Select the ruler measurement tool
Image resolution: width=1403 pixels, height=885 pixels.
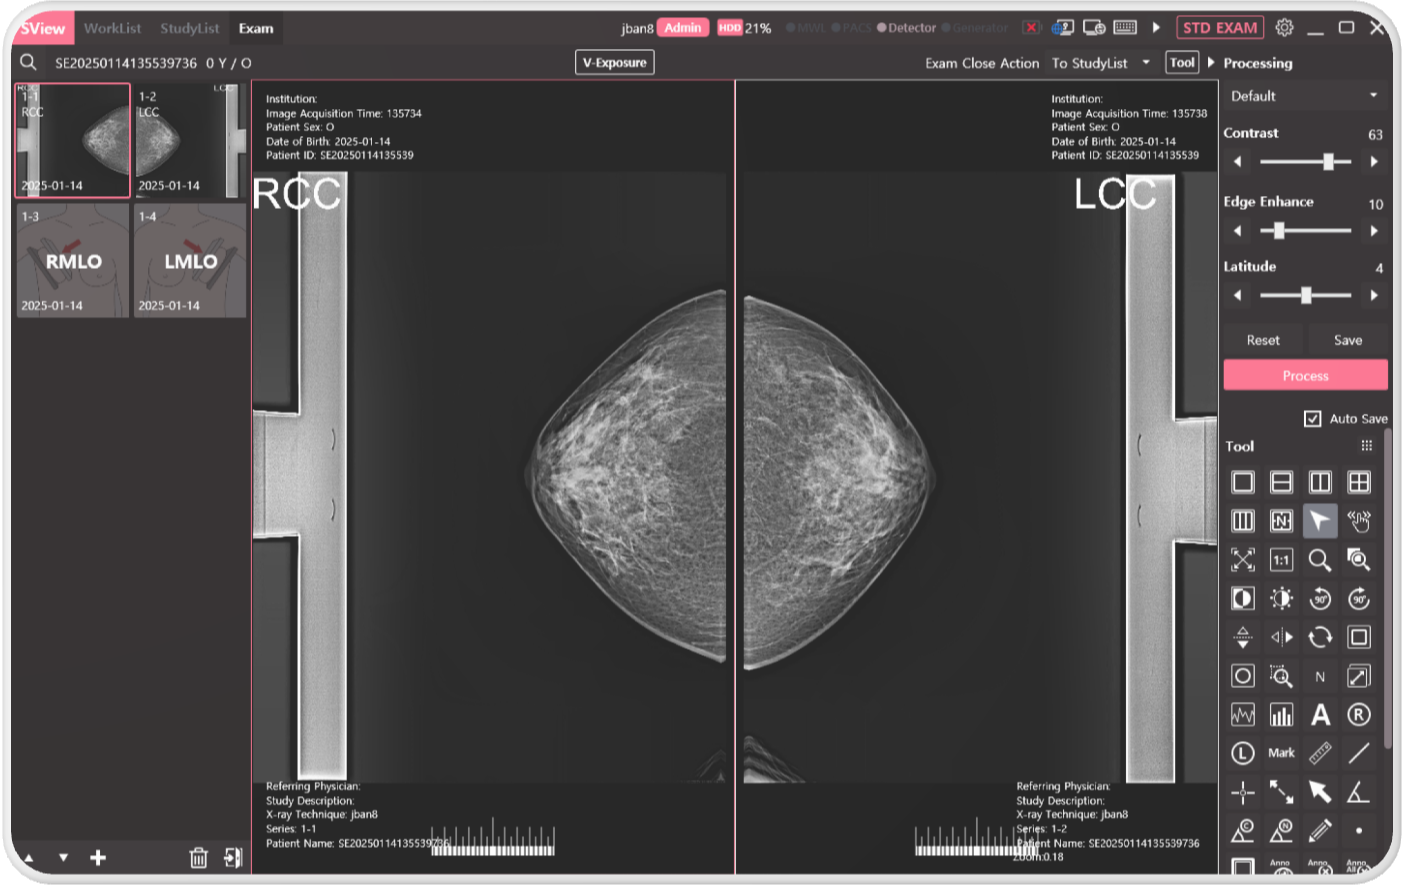coord(1320,753)
